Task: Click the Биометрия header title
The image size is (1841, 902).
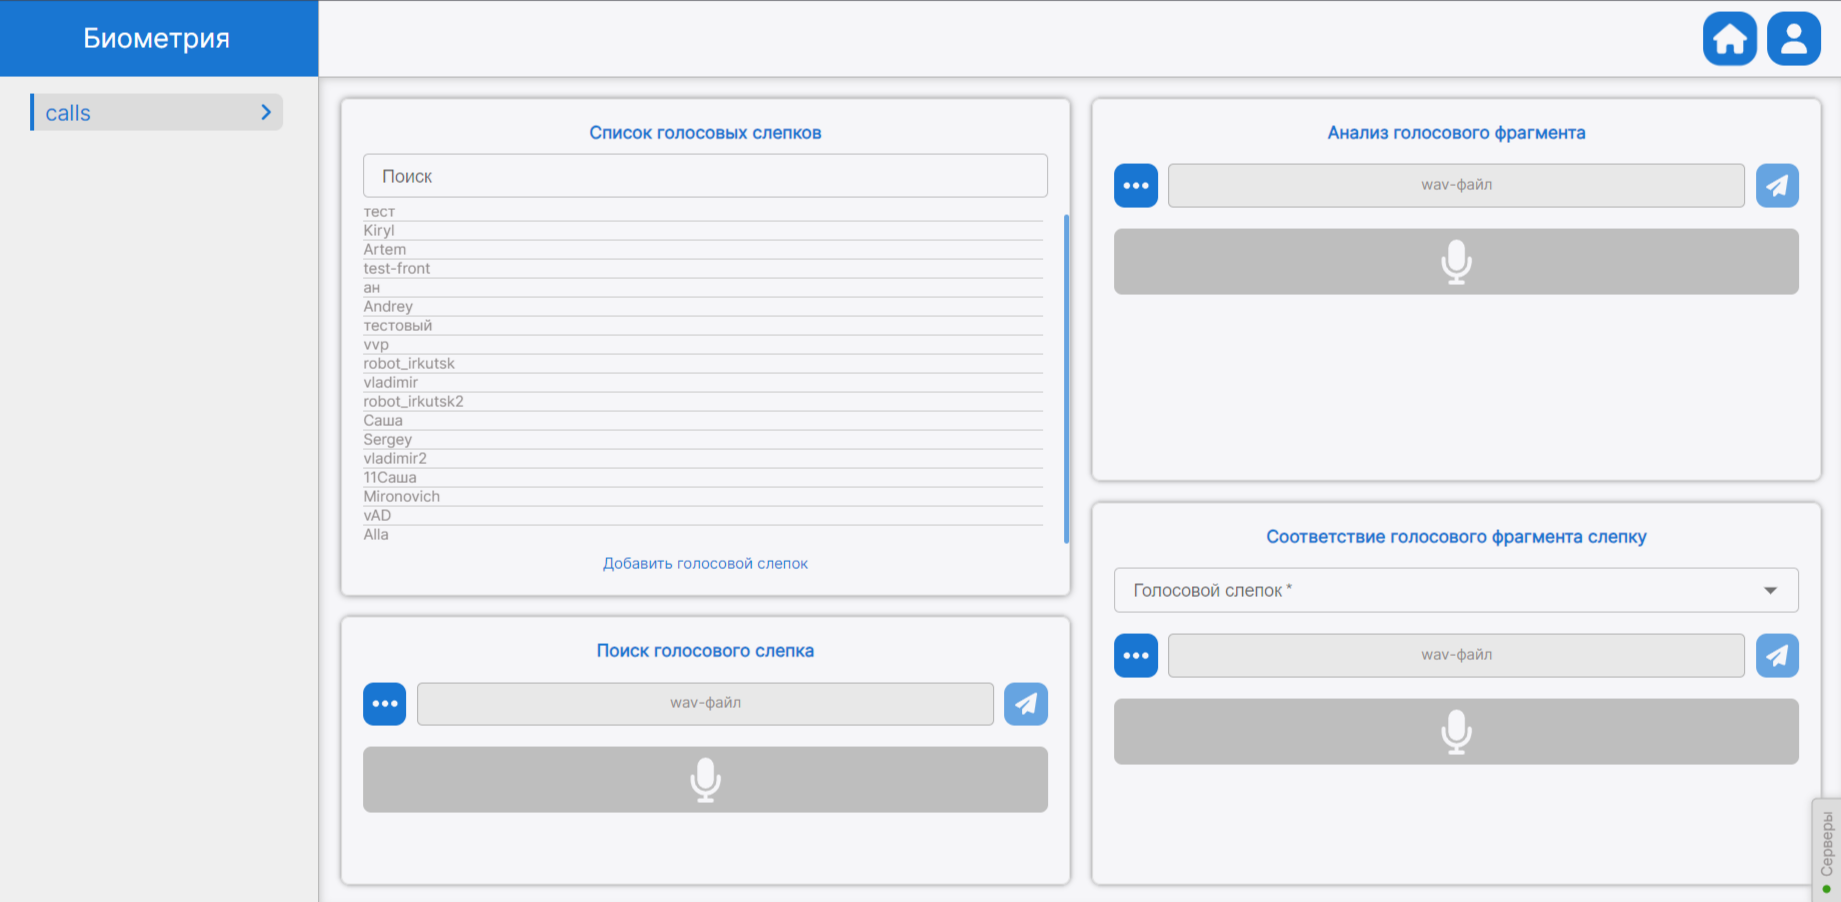Action: tap(157, 38)
